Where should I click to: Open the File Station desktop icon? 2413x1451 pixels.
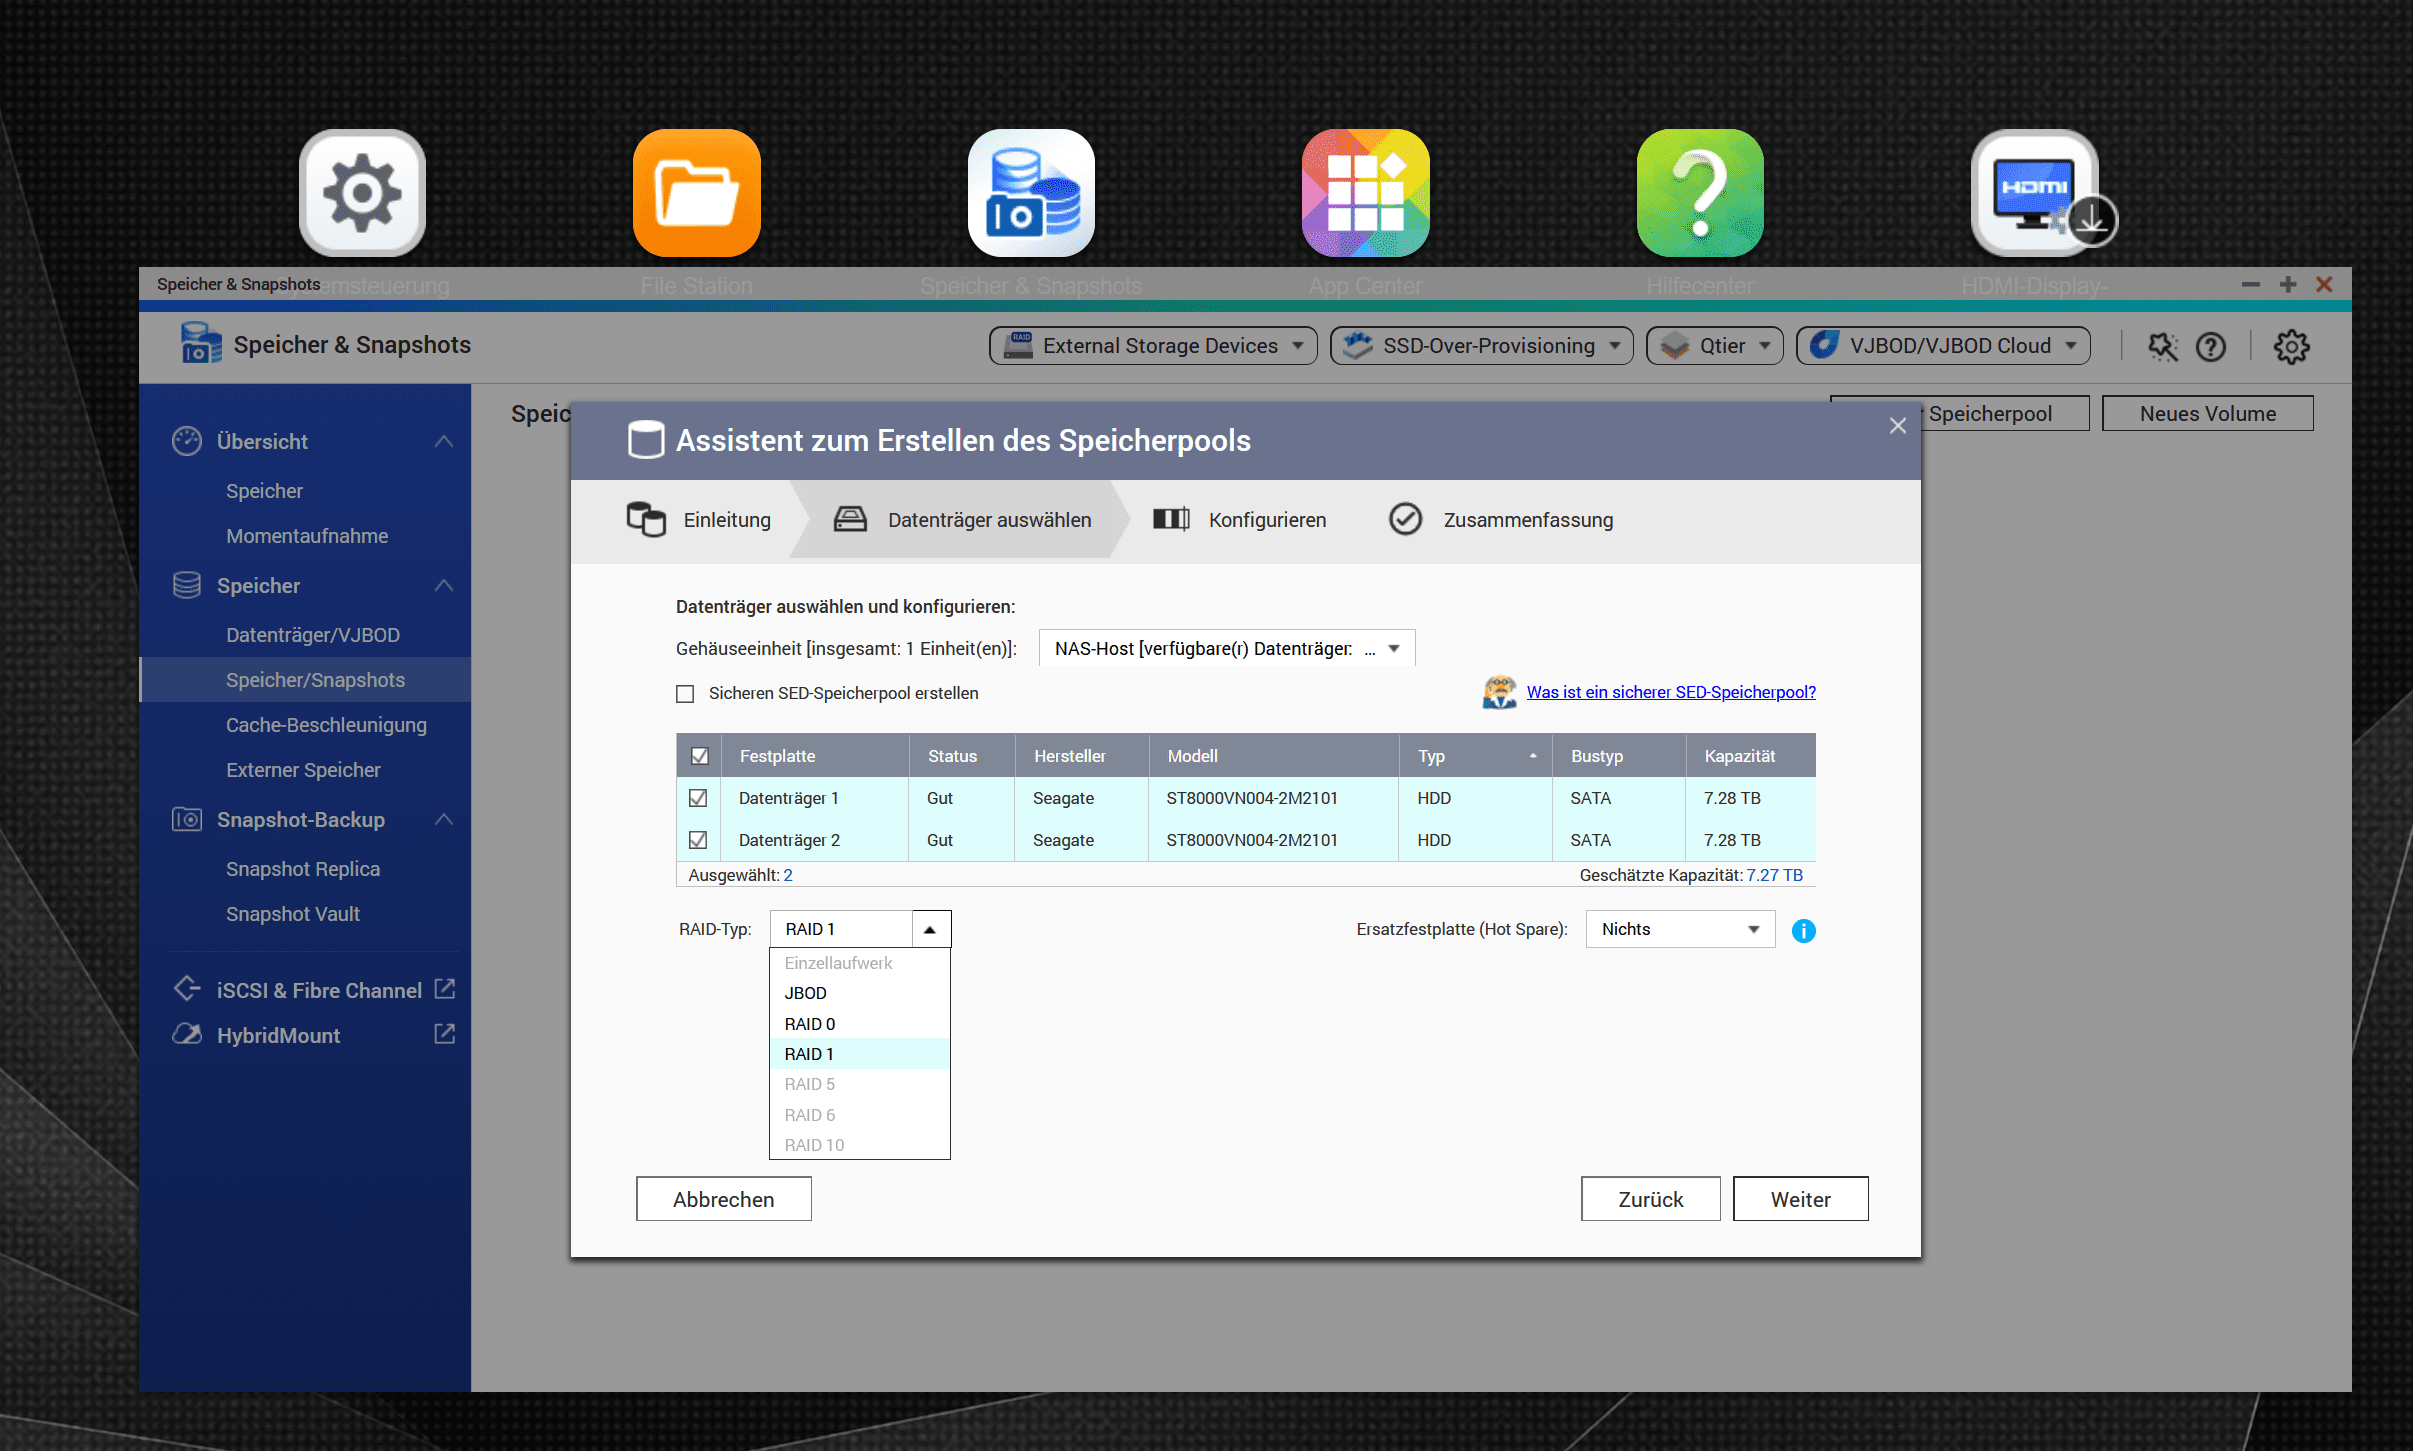pyautogui.click(x=696, y=193)
